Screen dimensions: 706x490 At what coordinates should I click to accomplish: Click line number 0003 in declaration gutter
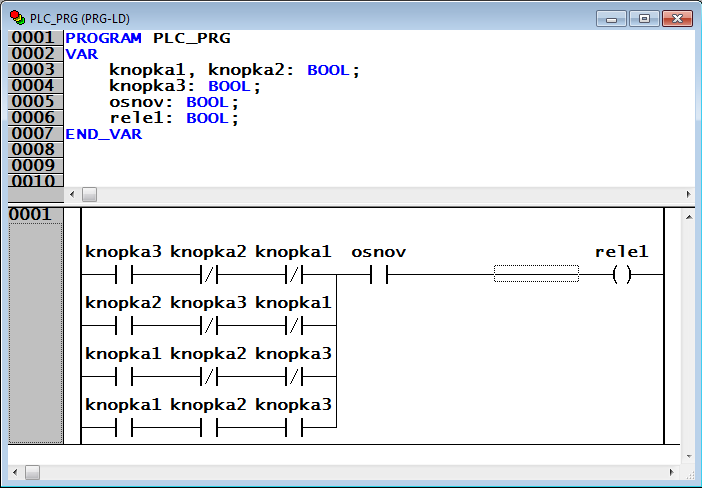33,70
